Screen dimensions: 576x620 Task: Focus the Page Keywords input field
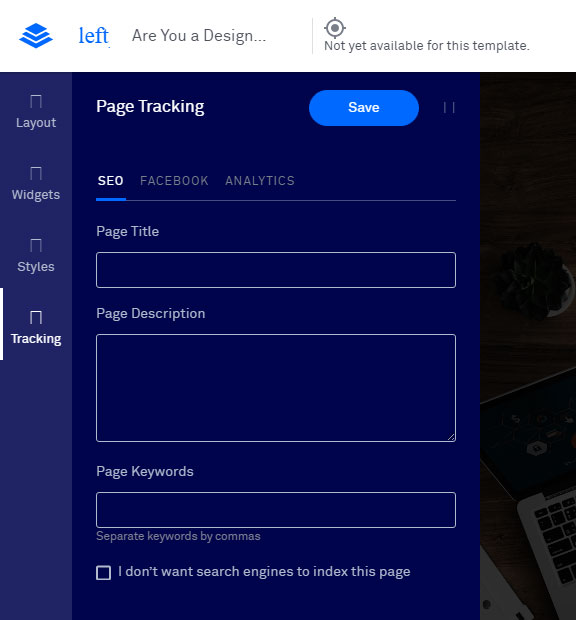pyautogui.click(x=276, y=510)
